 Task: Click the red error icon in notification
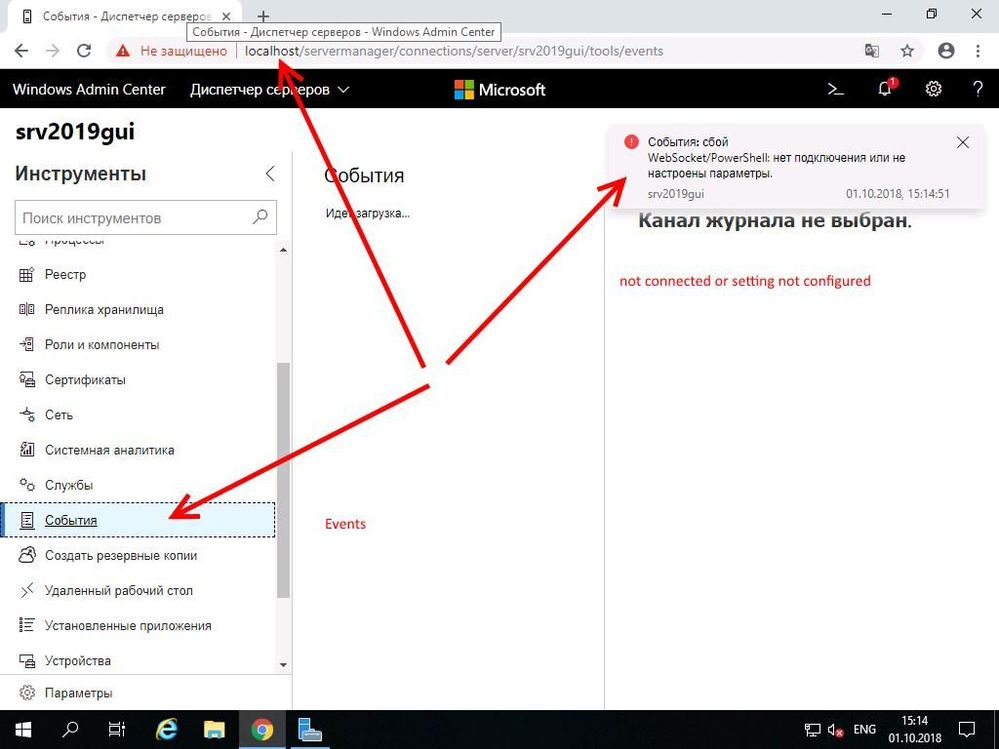click(631, 141)
